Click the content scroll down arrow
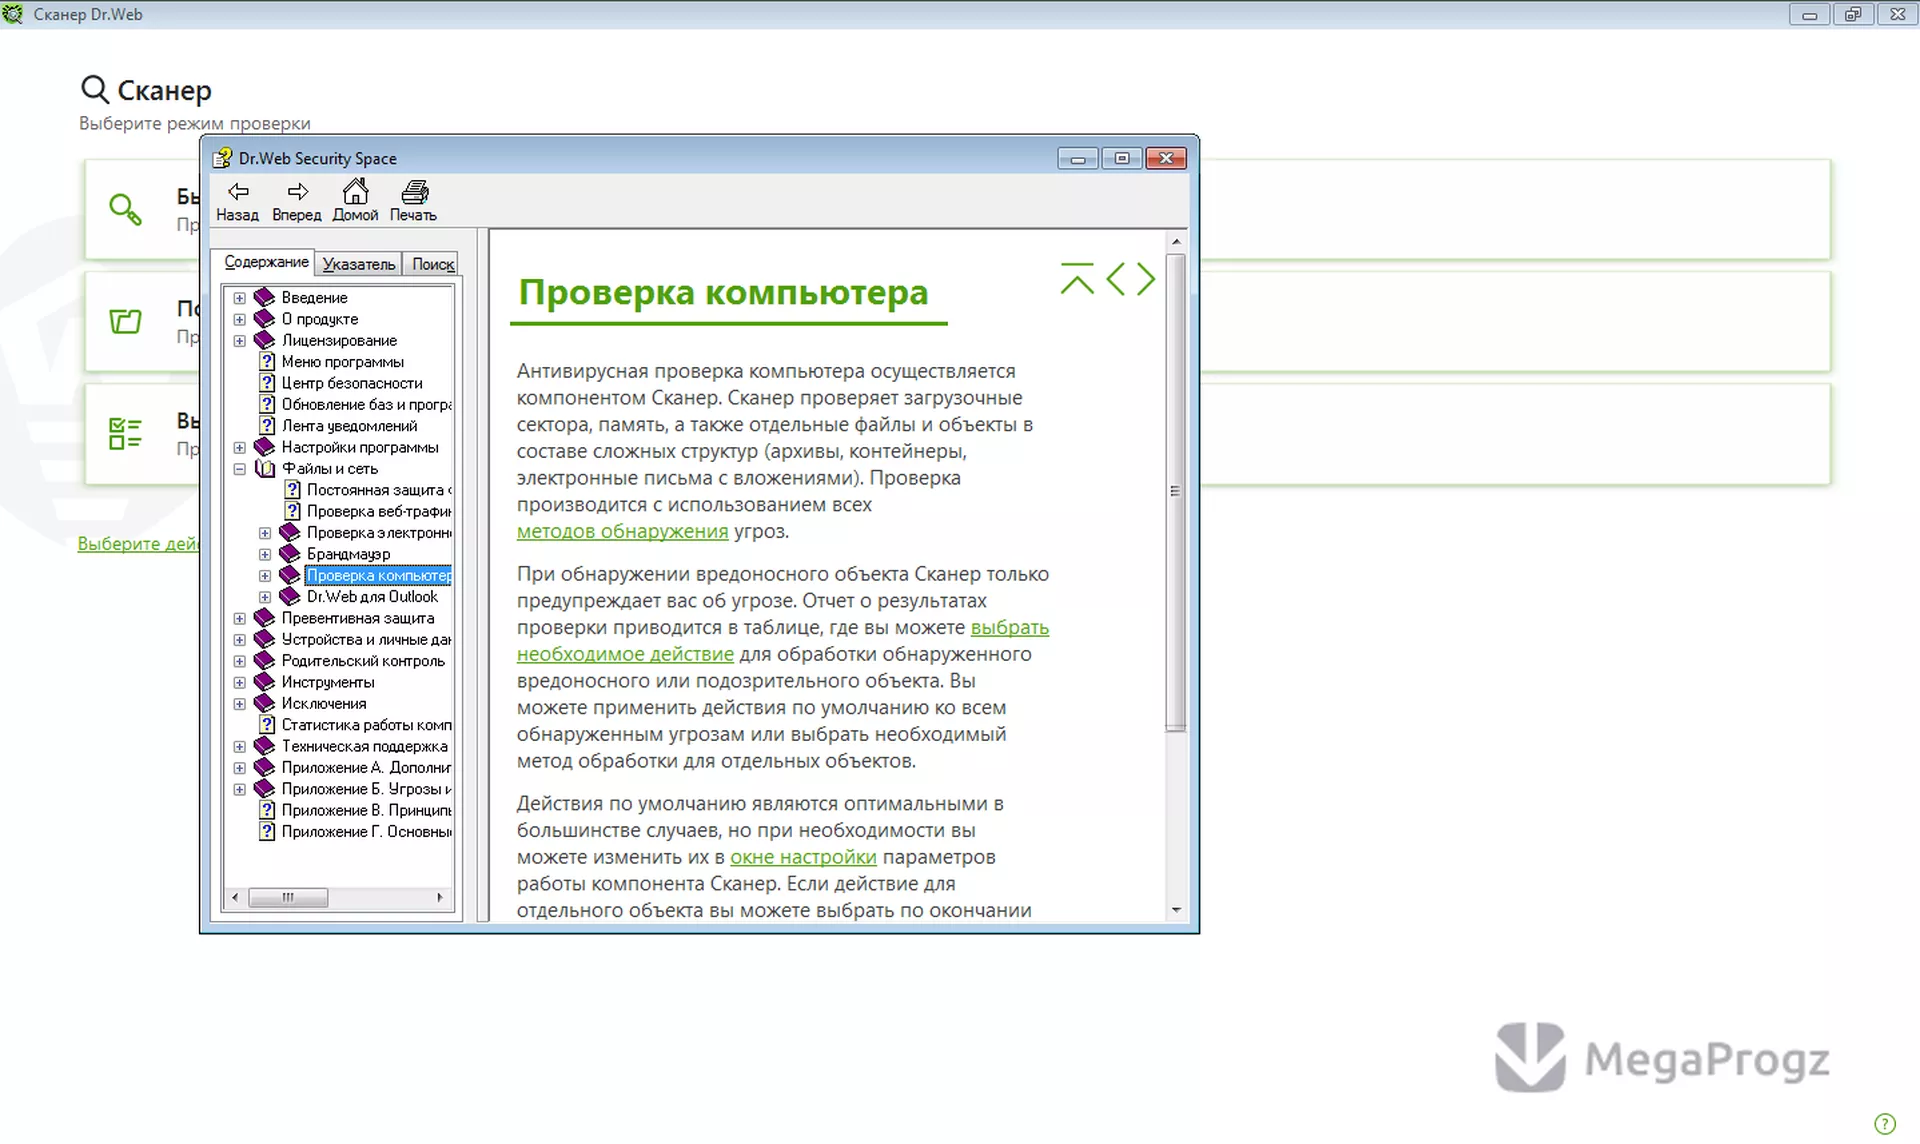The height and width of the screenshot is (1144, 1920). pyautogui.click(x=1176, y=910)
